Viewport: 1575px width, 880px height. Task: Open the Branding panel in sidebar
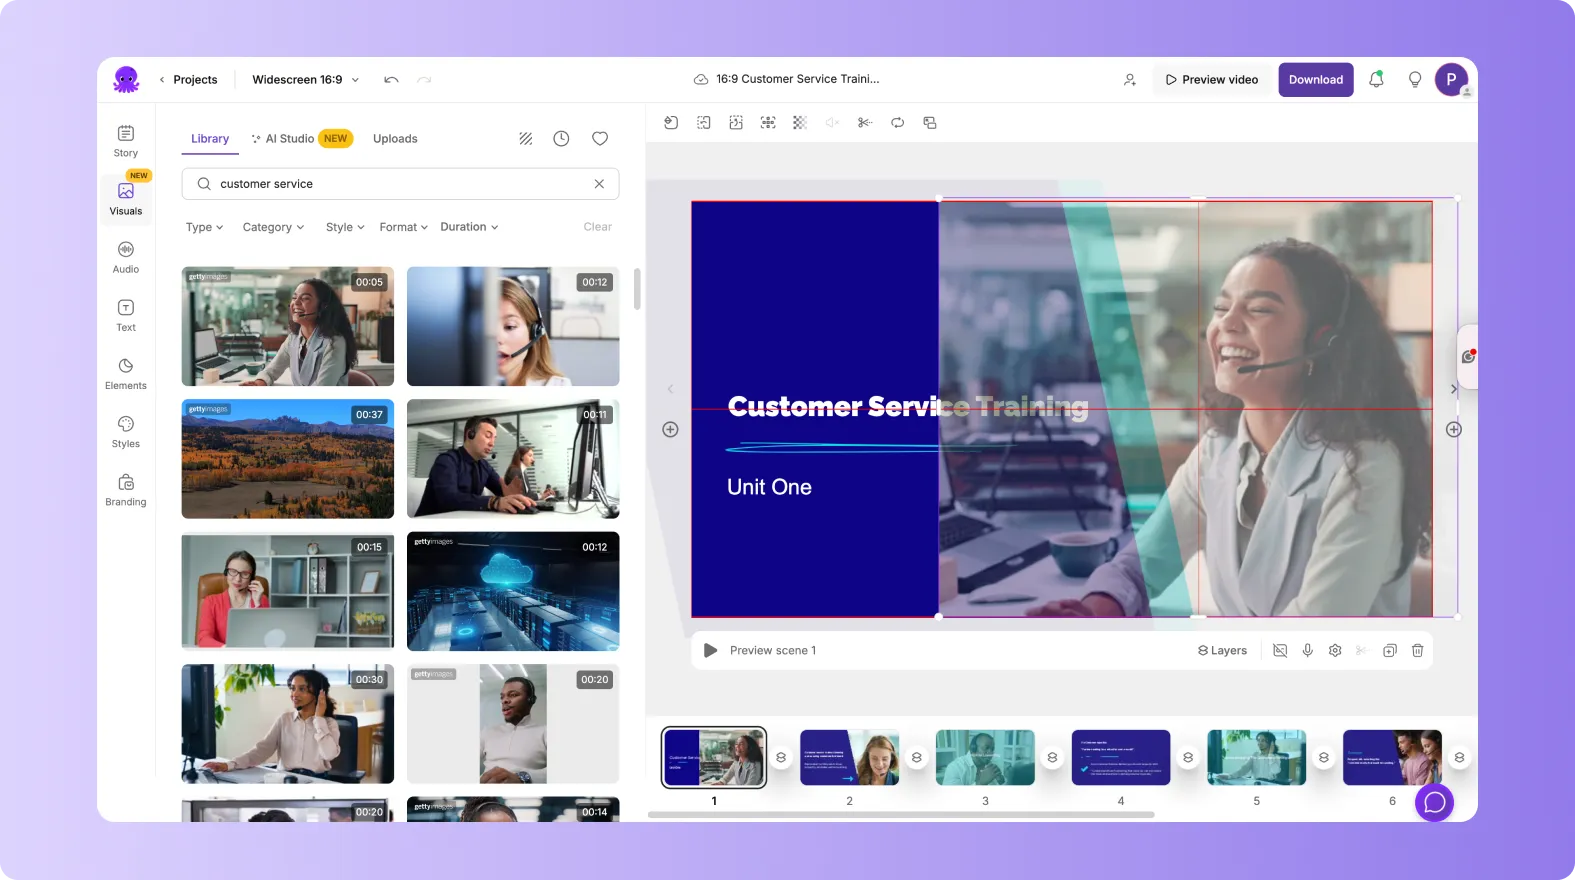point(126,489)
